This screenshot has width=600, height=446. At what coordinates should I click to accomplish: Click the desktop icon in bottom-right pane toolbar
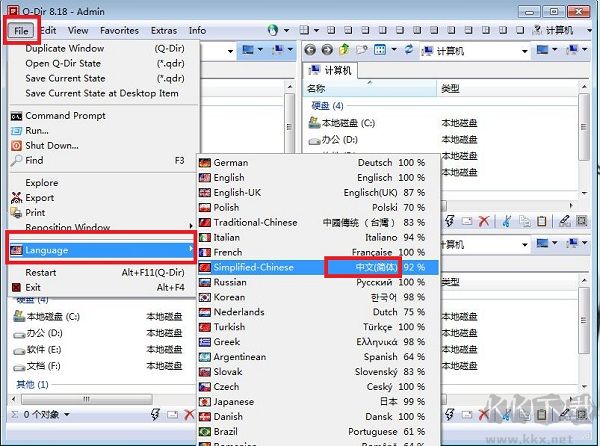point(542,243)
